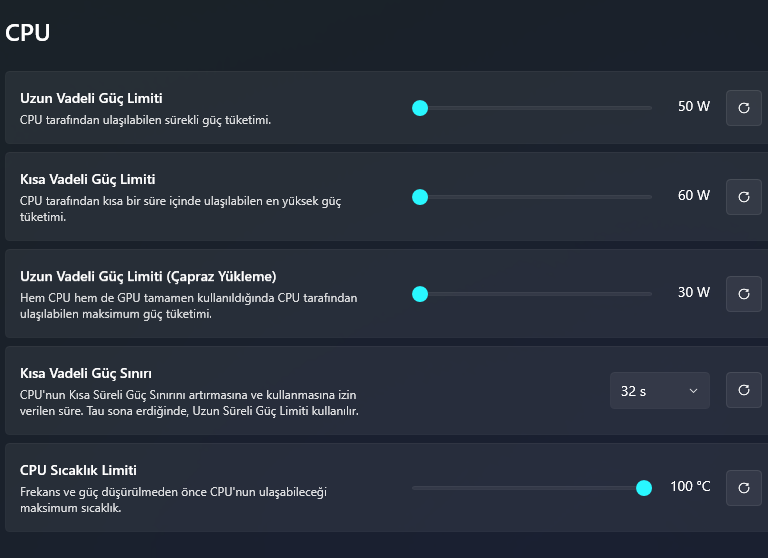Screen dimensions: 768x558
Task: Click the 50 W value label
Action: (693, 107)
